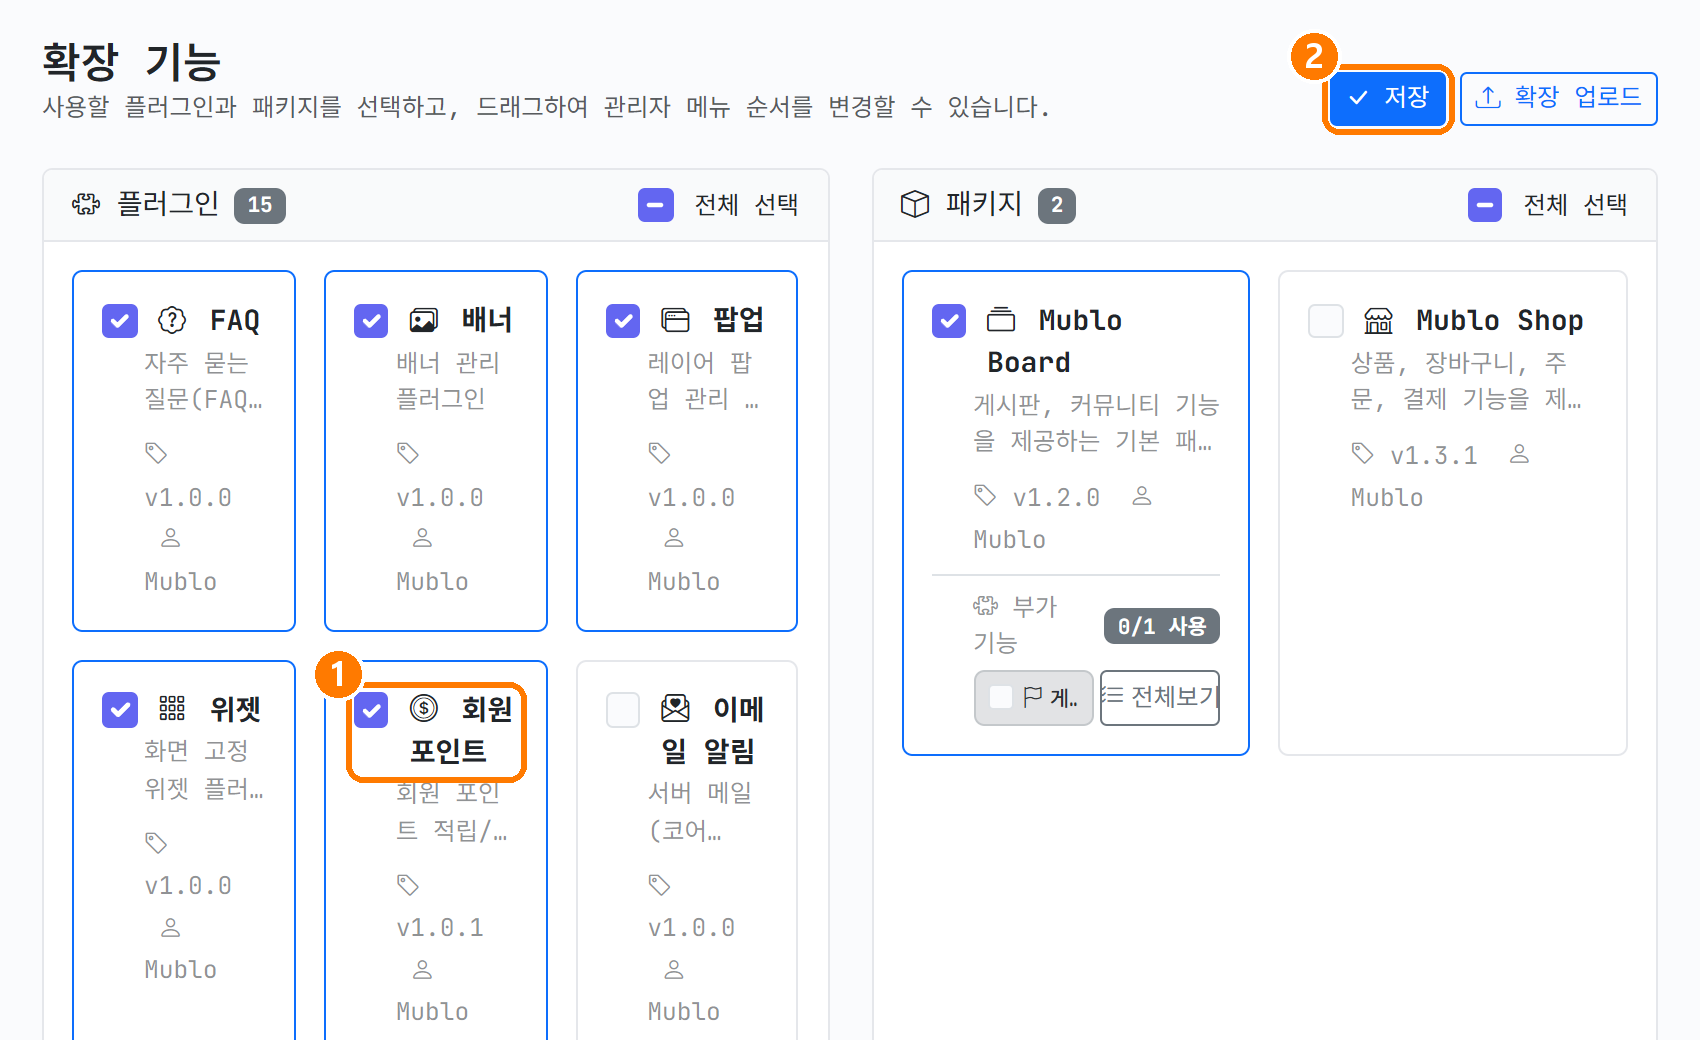Click the 배너 image icon

424,320
